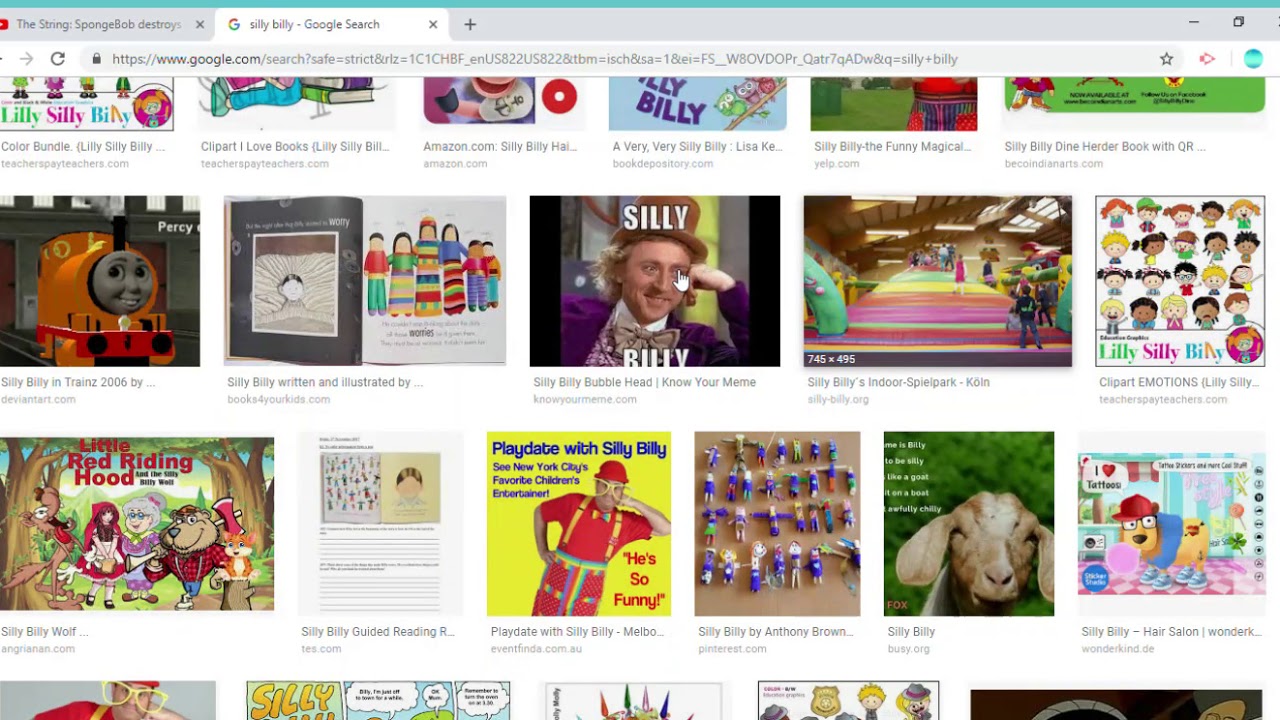Click 'Silly Billy – Hair Salon | wonderk...' caption
Screen dimensions: 1280x720
[x=1172, y=632]
